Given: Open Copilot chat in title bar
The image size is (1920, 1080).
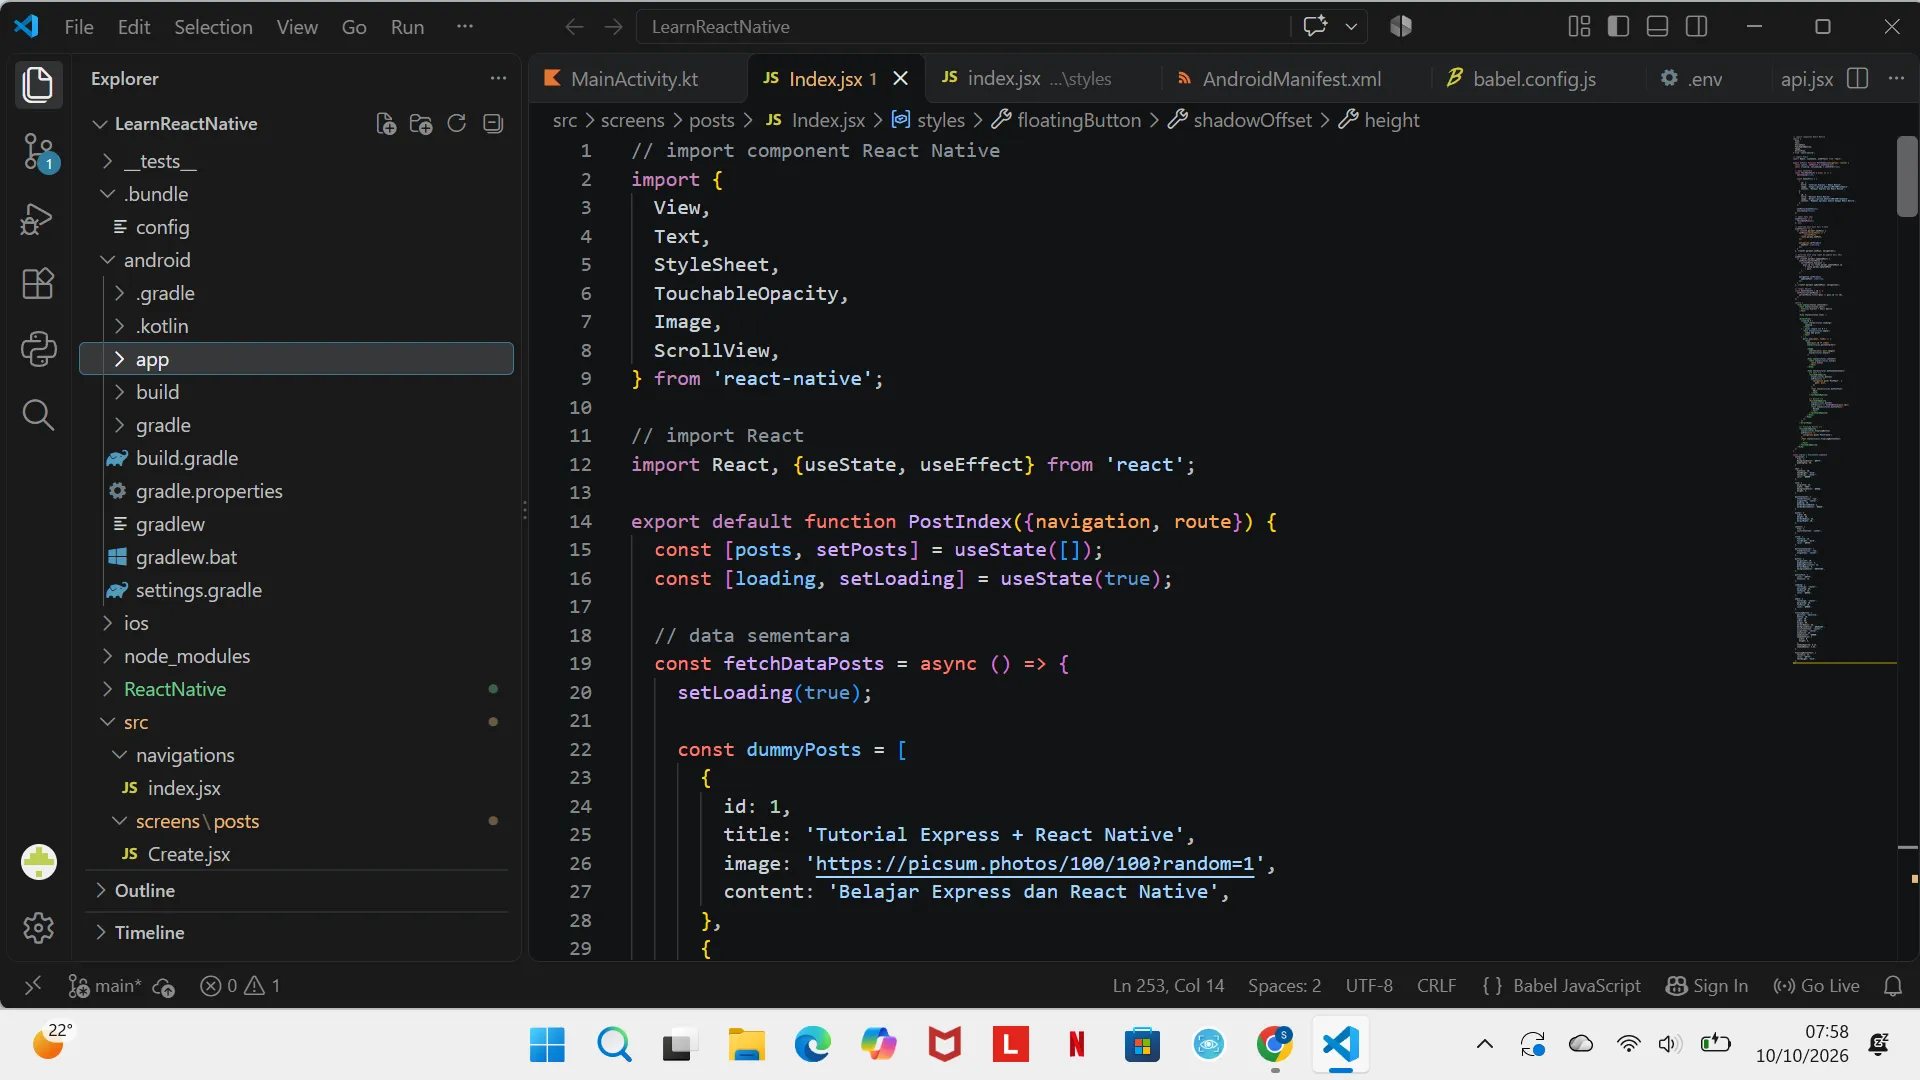Looking at the screenshot, I should point(1315,27).
